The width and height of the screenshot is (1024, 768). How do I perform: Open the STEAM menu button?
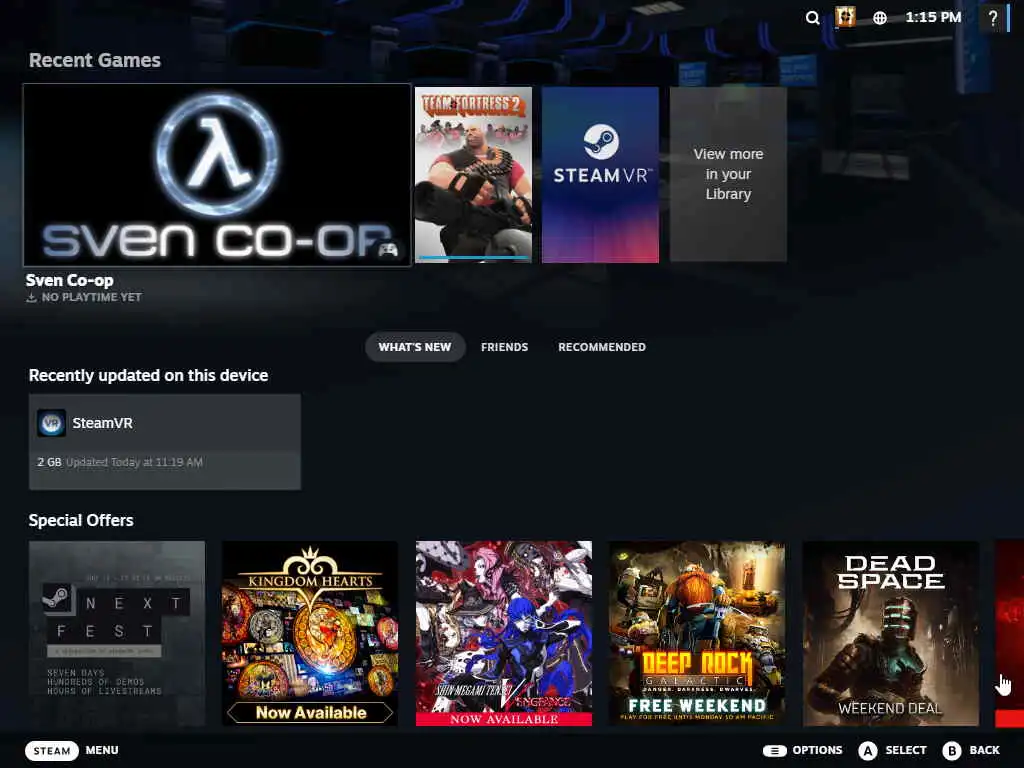(52, 750)
